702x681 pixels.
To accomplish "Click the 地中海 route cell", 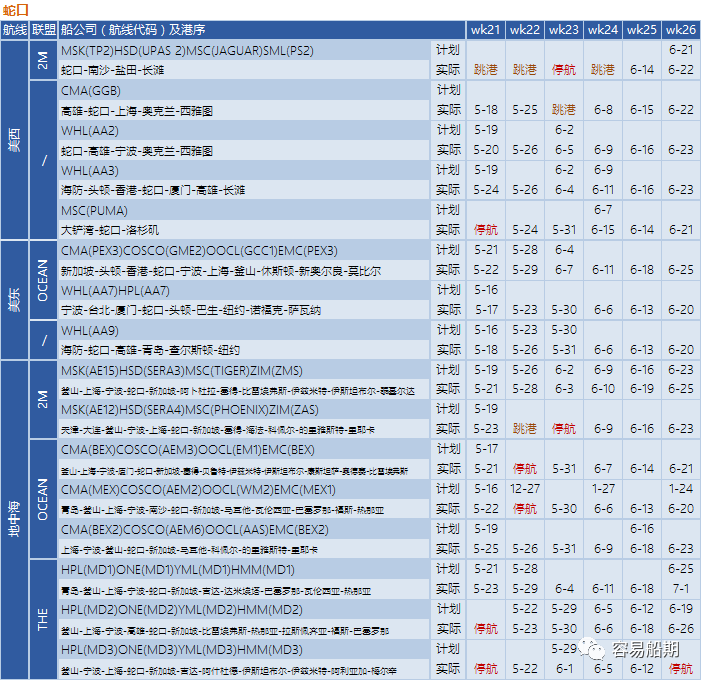I will tap(14, 519).
